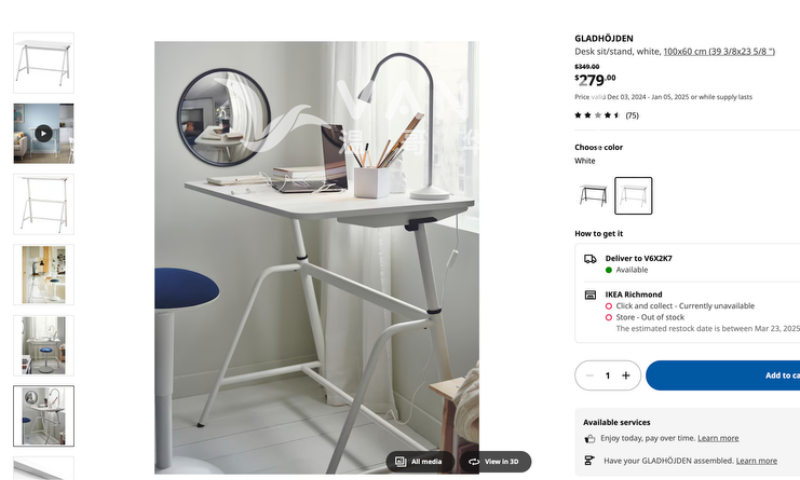The width and height of the screenshot is (800, 480).
Task: Open All media gallery
Action: pos(419,462)
